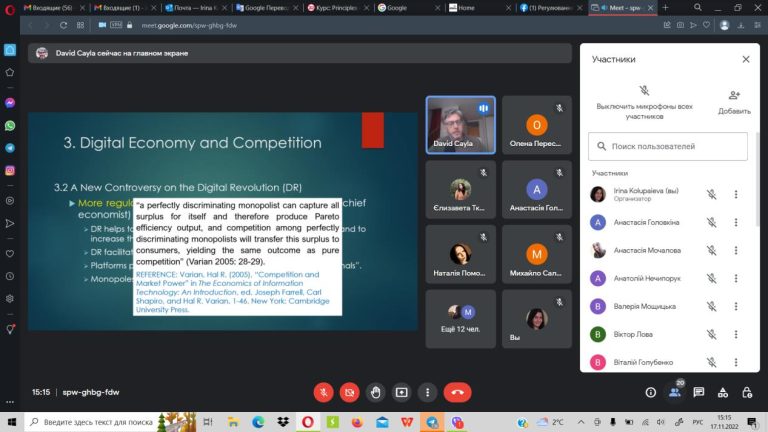Mute Віктор Лова's microphone in list
Viewport: 768px width, 432px height.
[712, 334]
